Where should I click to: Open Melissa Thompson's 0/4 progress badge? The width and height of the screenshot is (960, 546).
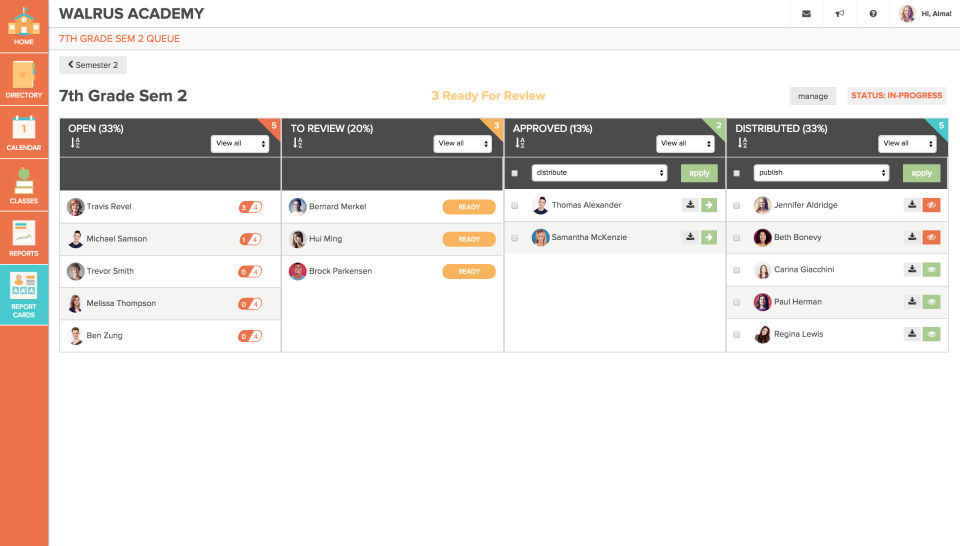[x=250, y=304]
